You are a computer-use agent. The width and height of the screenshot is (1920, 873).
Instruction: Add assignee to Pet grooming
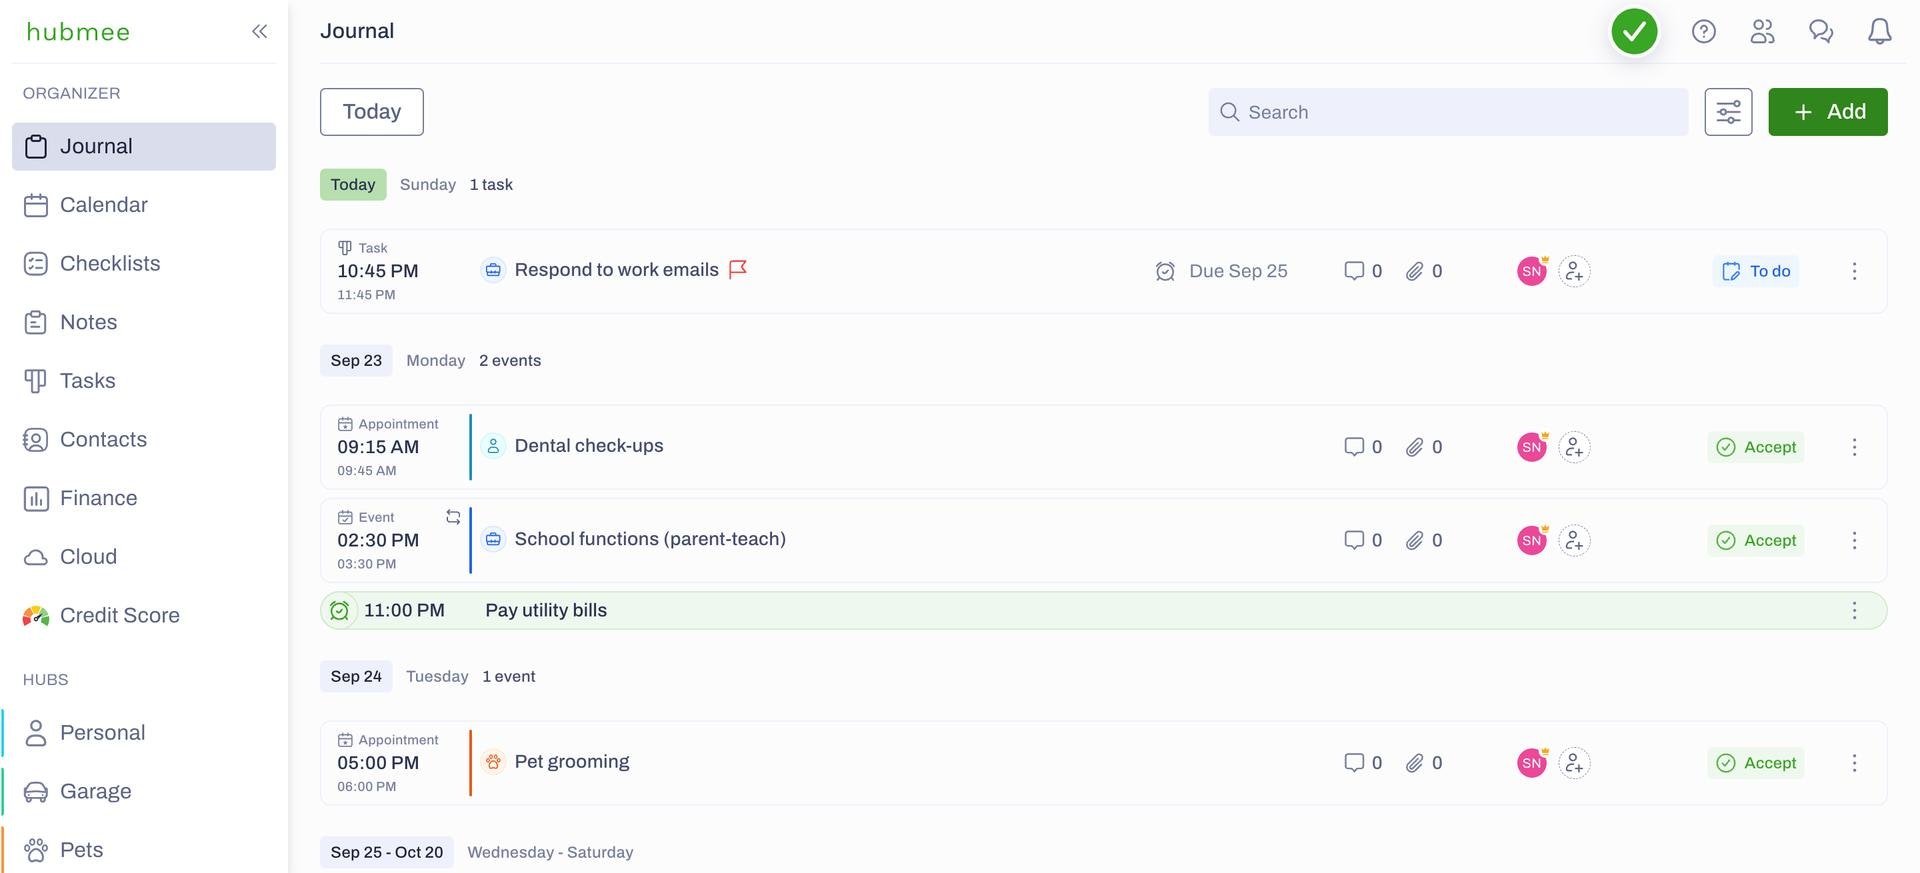pyautogui.click(x=1574, y=763)
